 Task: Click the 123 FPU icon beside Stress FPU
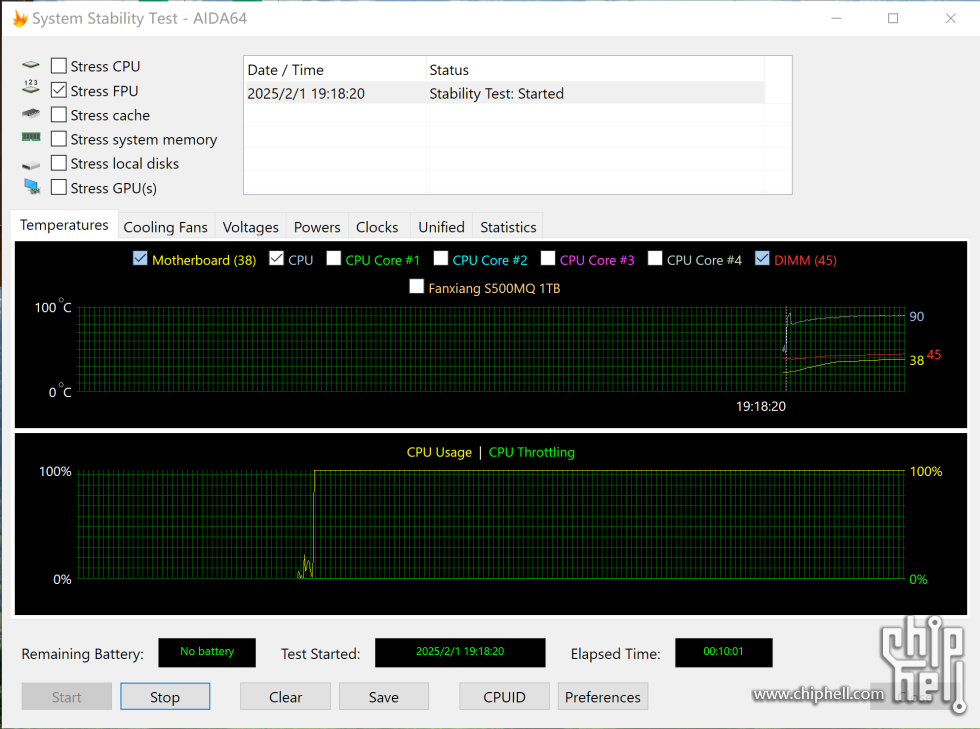click(x=31, y=87)
